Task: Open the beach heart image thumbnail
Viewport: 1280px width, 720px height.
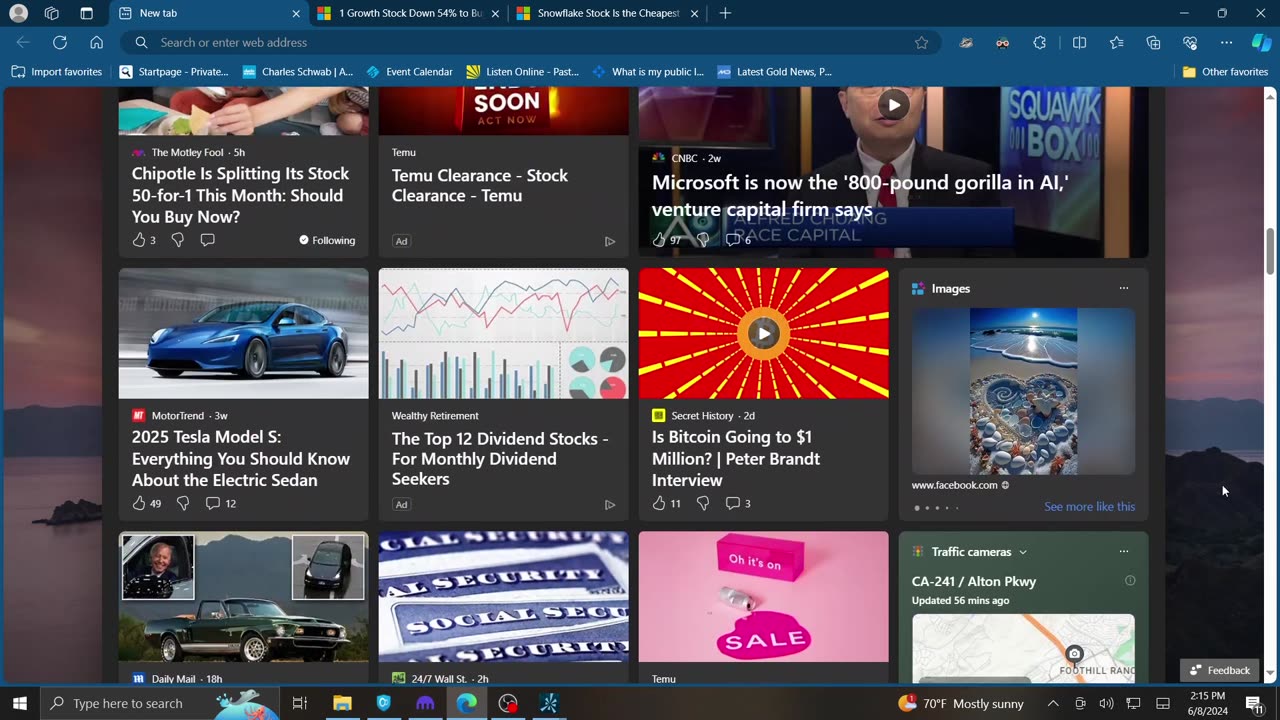Action: (1023, 391)
